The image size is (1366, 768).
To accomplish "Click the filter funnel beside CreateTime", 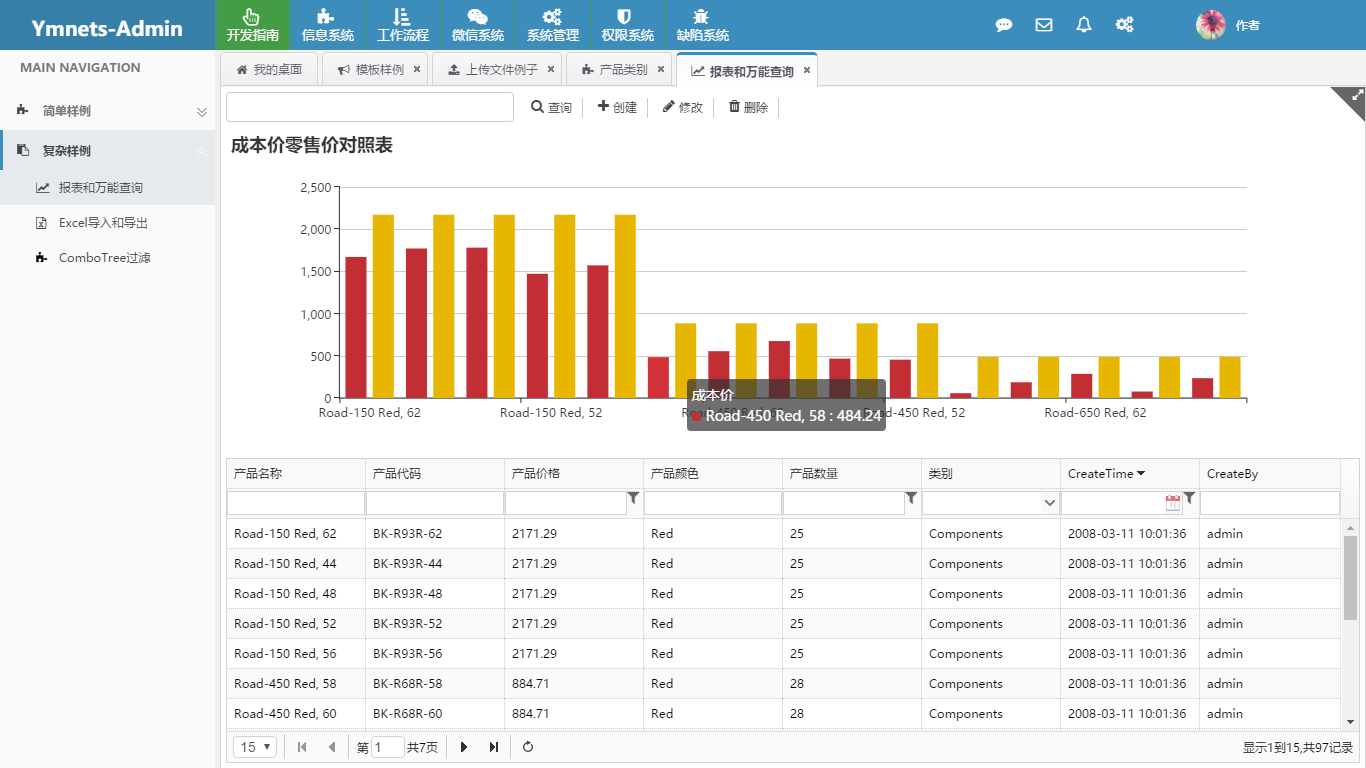I will (x=1189, y=498).
